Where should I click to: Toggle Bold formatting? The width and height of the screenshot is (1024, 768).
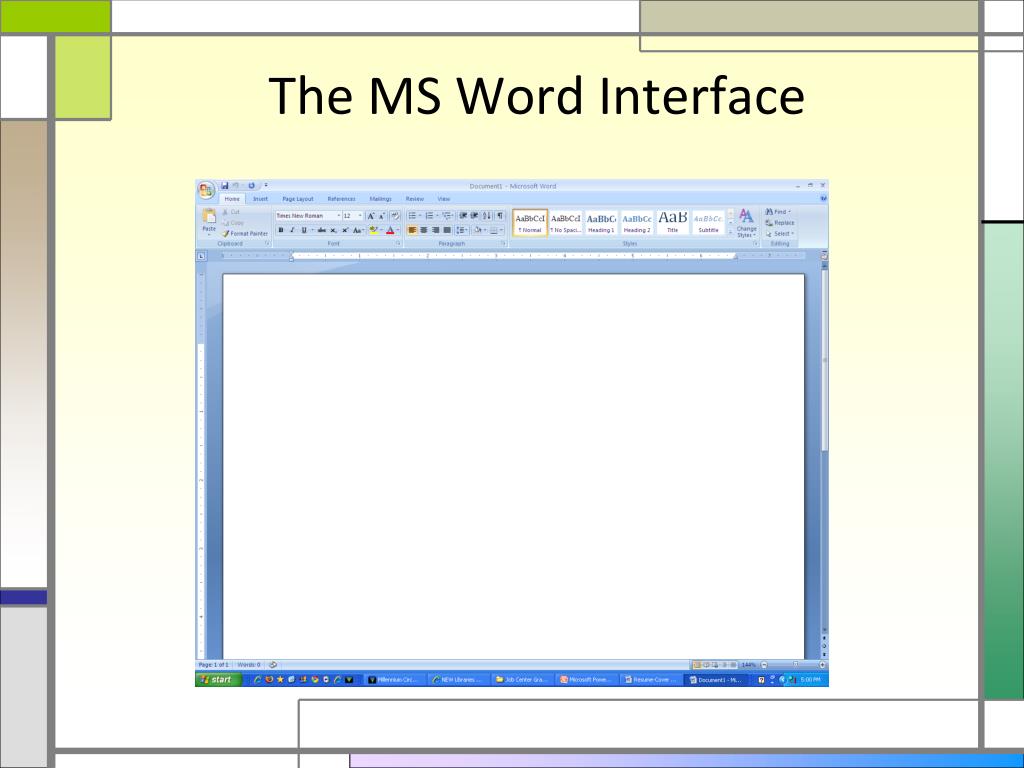281,230
